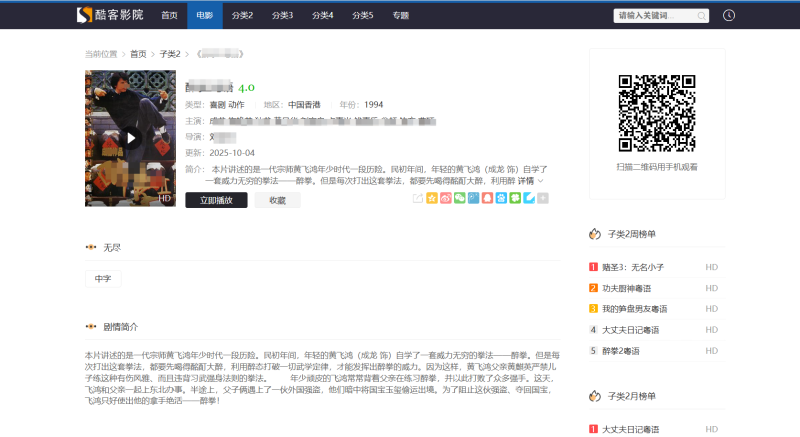Click the QR code image
Screen dimensions: 800x437
pyautogui.click(x=657, y=113)
